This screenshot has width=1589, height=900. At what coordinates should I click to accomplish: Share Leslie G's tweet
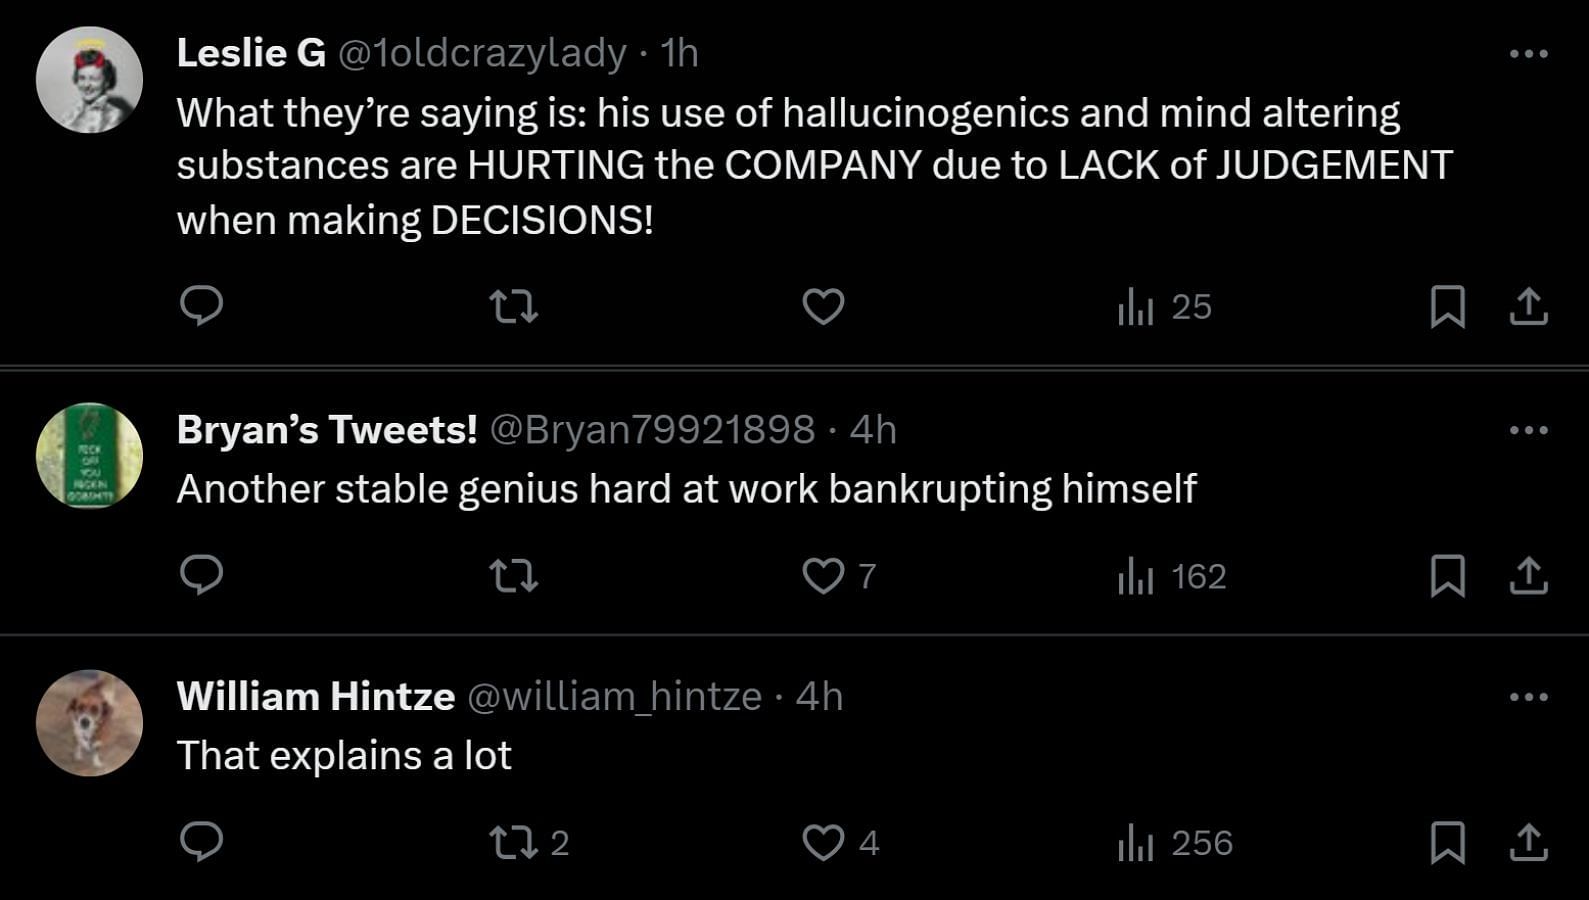(1528, 306)
